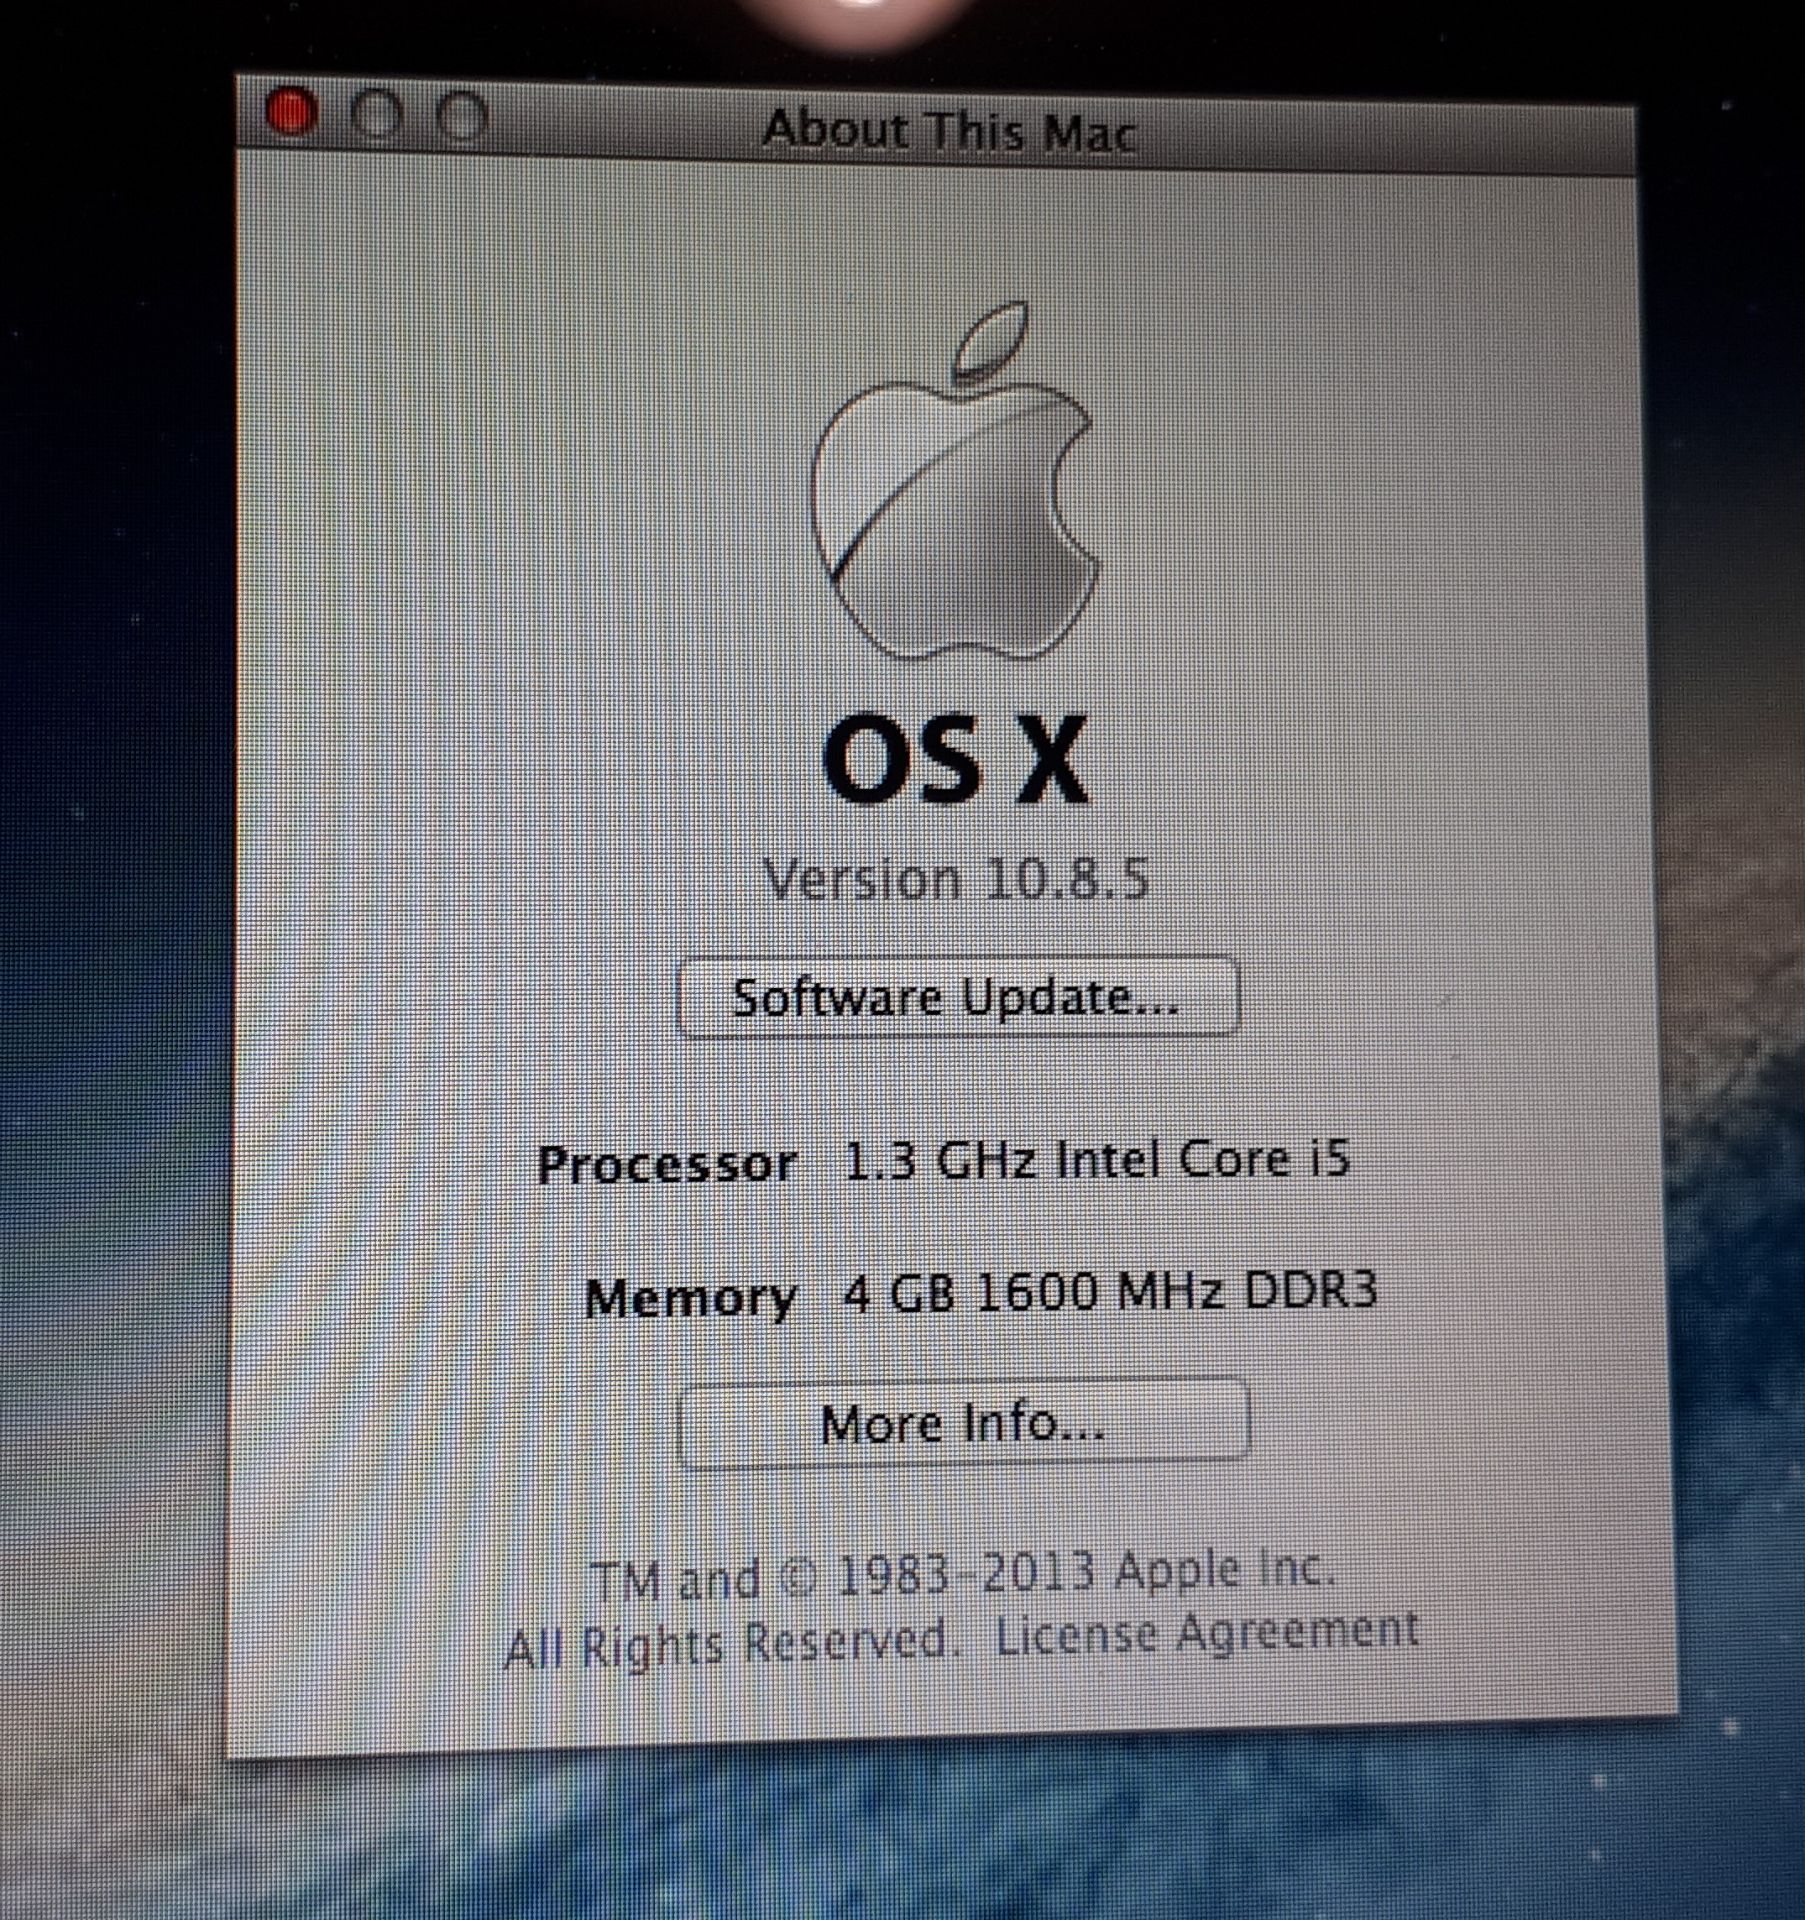Click the Memory label
Image resolution: width=1805 pixels, height=1920 pixels.
691,1298
